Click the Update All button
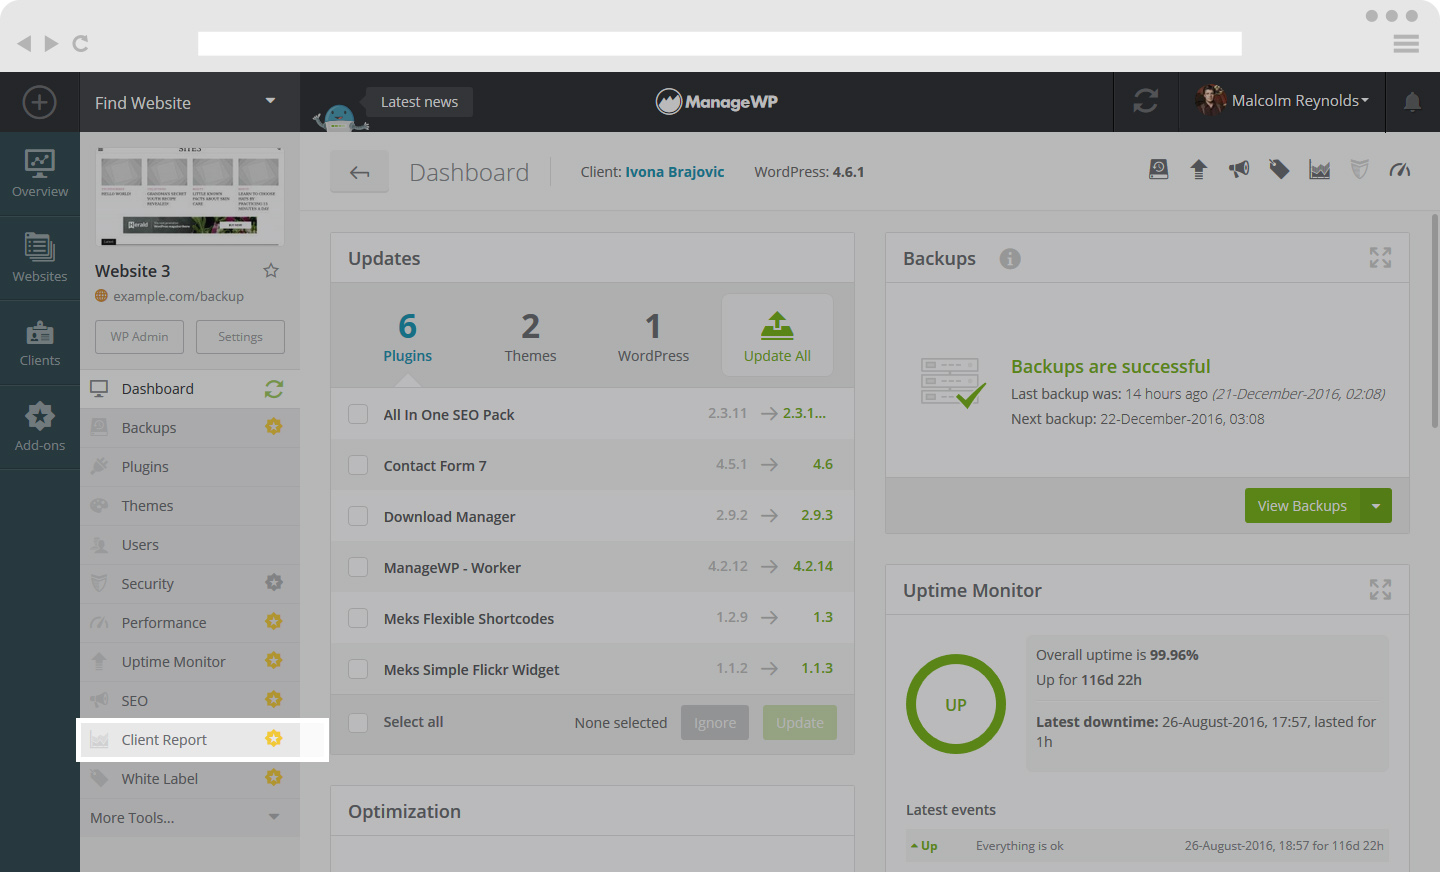The width and height of the screenshot is (1440, 872). 777,335
